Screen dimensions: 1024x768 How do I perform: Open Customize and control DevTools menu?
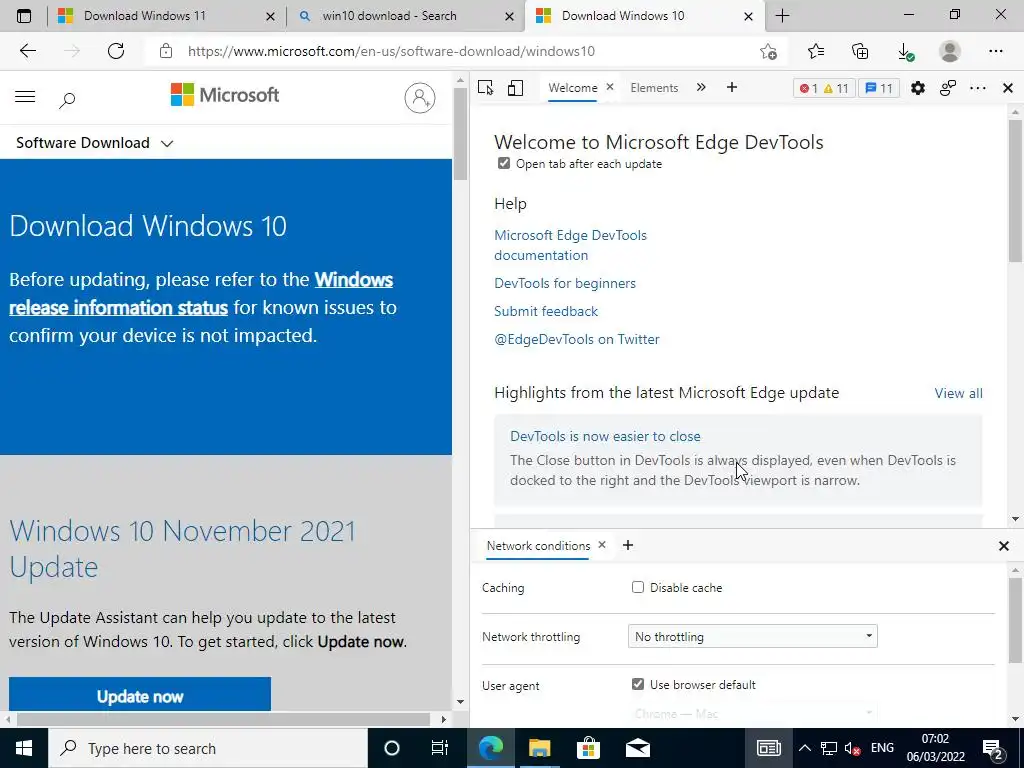[x=978, y=88]
